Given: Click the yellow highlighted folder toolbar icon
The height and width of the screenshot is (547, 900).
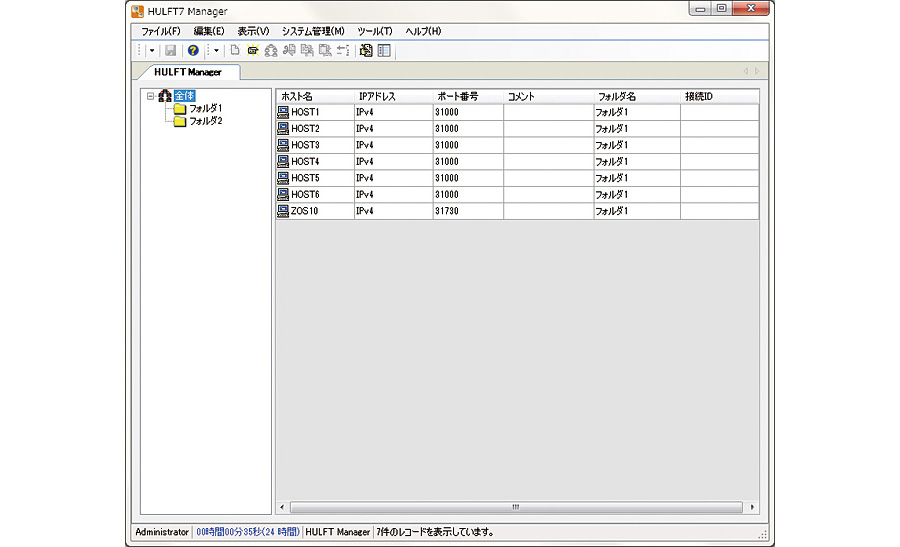Looking at the screenshot, I should (x=252, y=50).
